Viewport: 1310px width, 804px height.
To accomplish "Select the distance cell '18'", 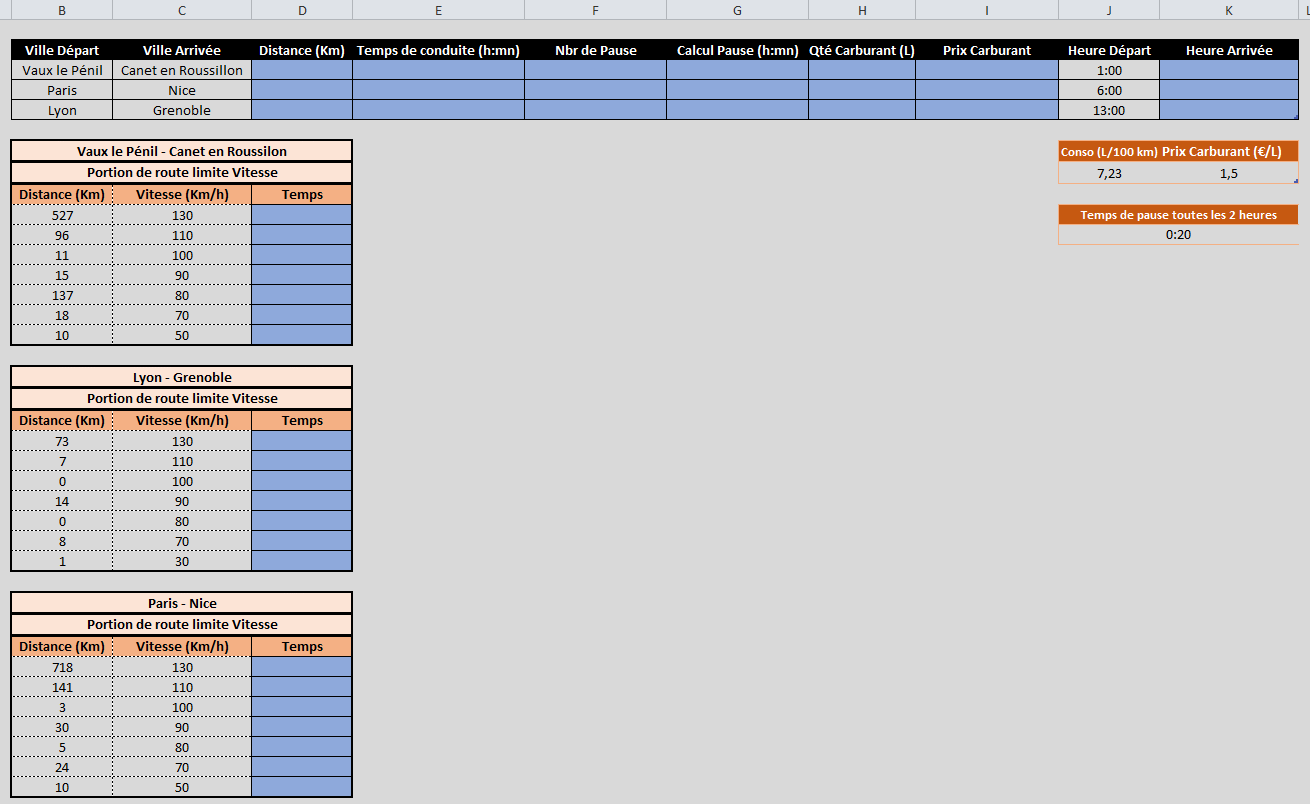I will coord(62,315).
